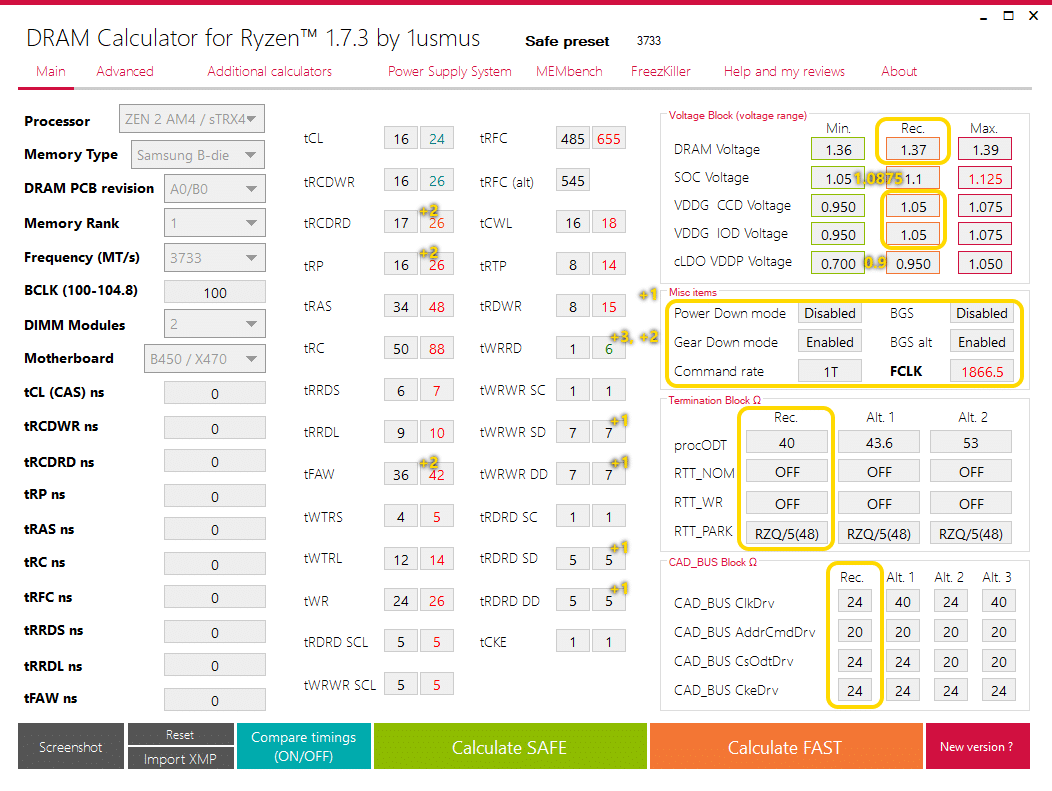Click the Safe preset label
This screenshot has height=791, width=1052.
[x=567, y=41]
